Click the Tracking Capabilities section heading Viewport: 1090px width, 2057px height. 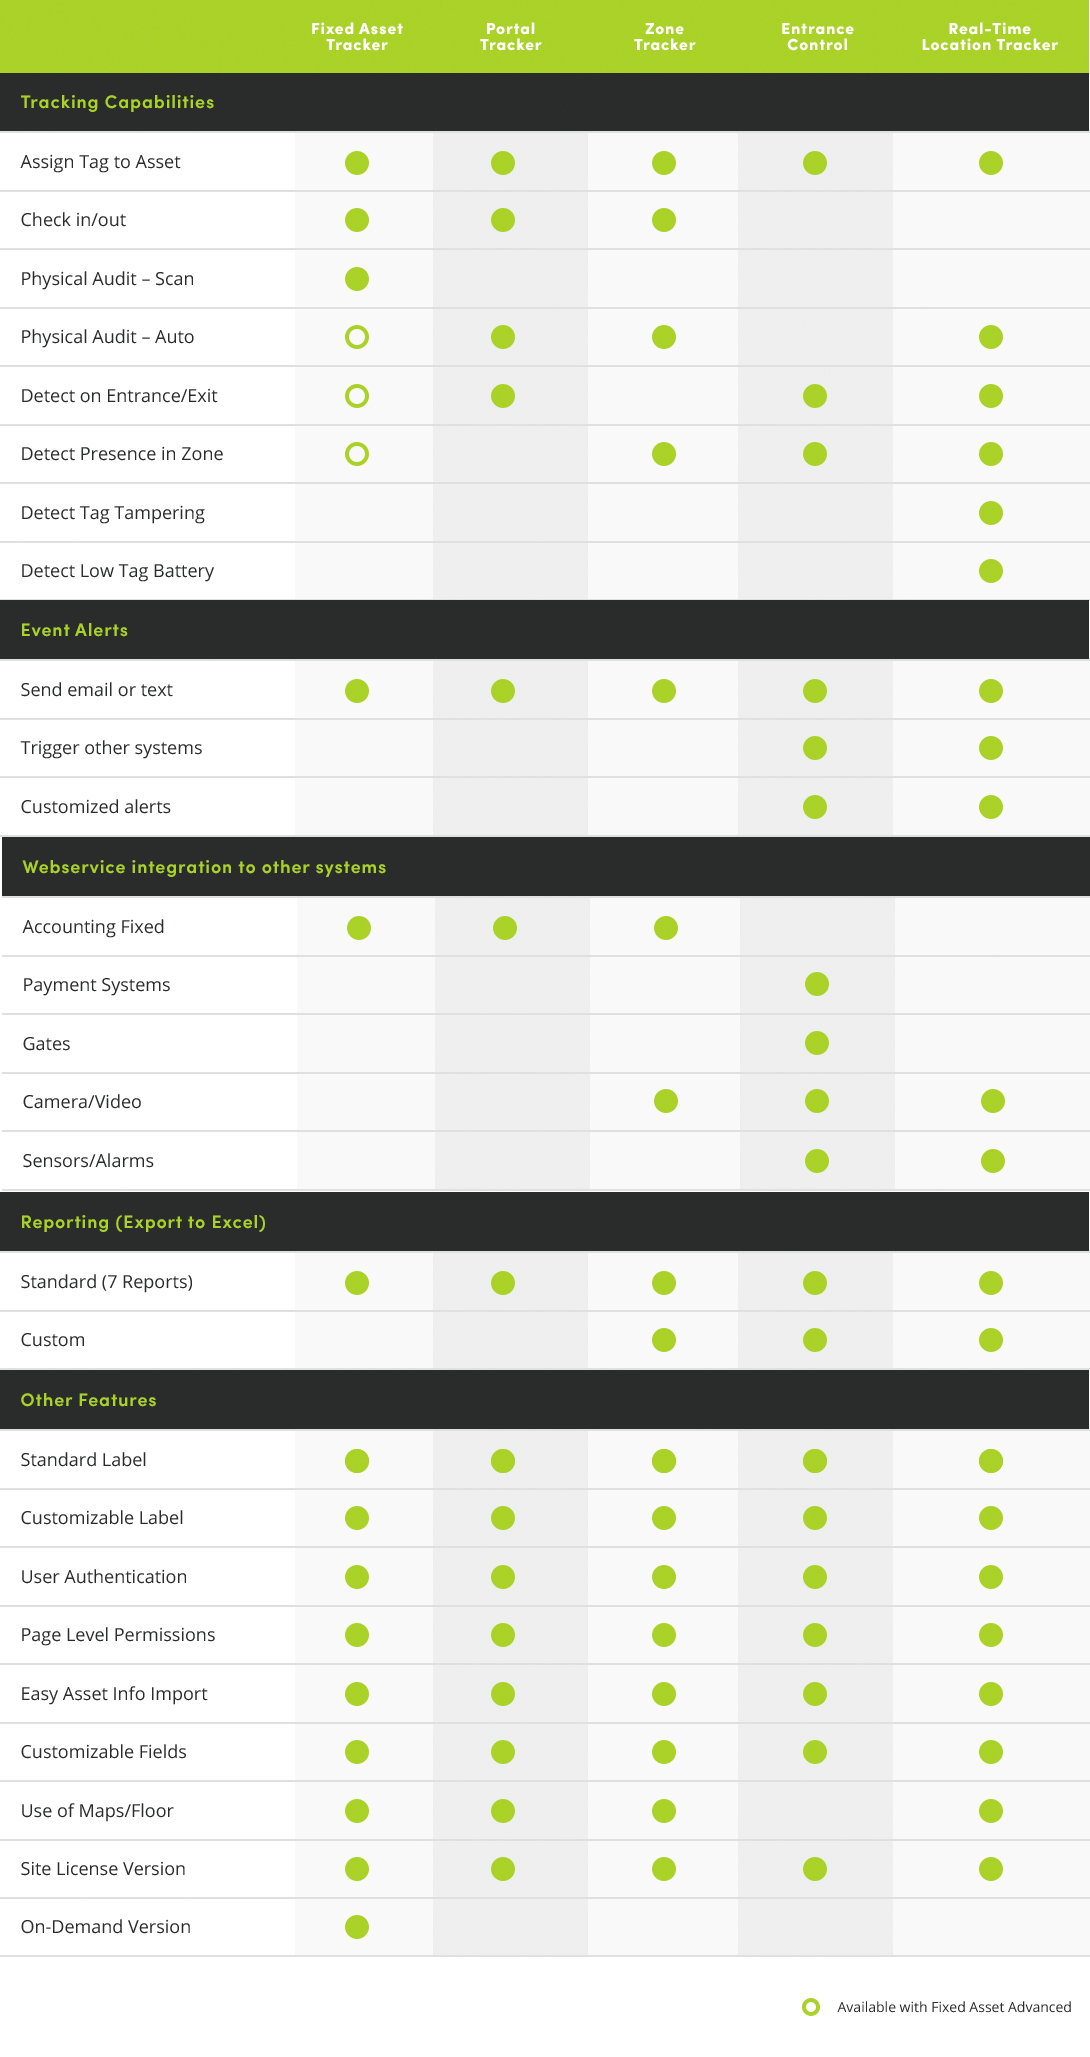click(x=118, y=102)
